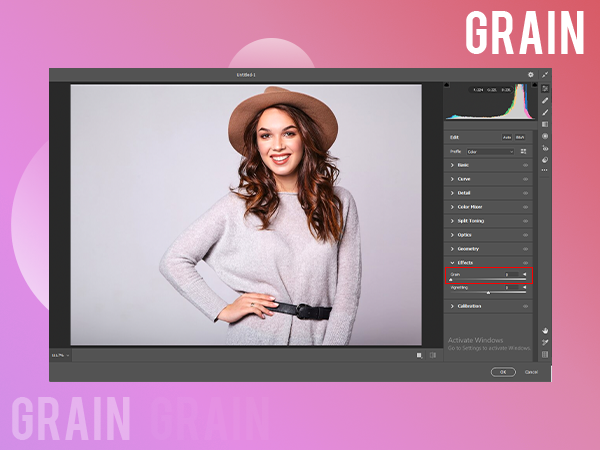The width and height of the screenshot is (600, 450).
Task: Select the Radial Filter tool
Action: pos(545,136)
